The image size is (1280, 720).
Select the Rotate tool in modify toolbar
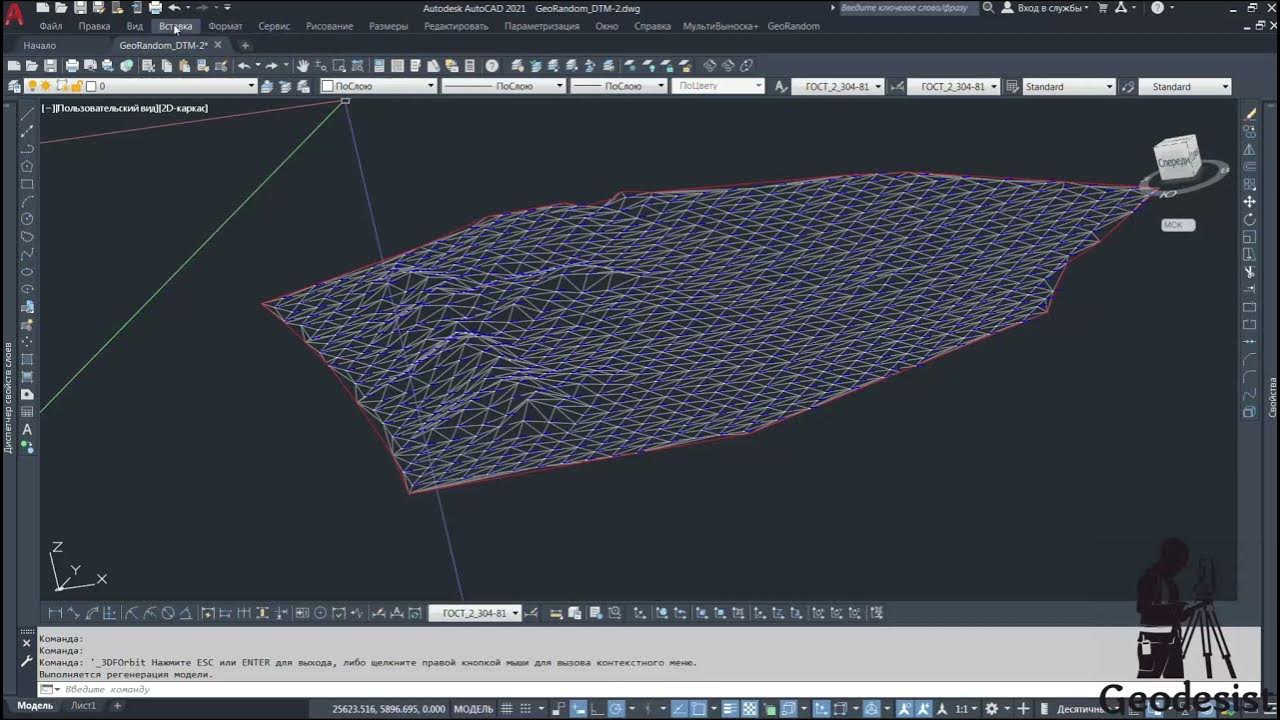[x=1250, y=219]
